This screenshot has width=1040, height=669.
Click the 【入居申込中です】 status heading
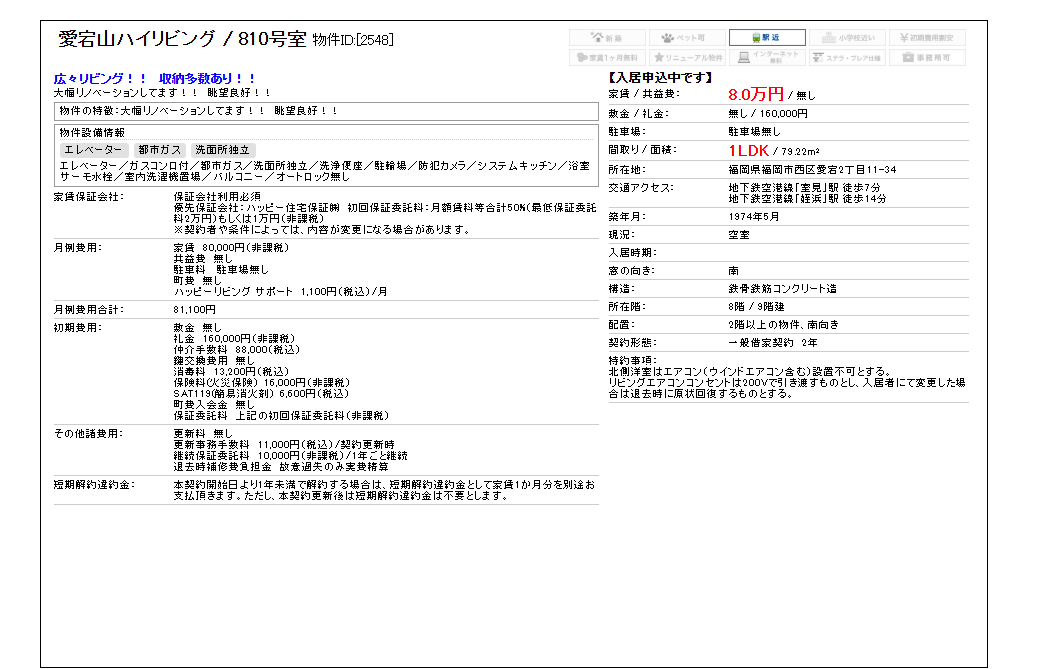(660, 77)
